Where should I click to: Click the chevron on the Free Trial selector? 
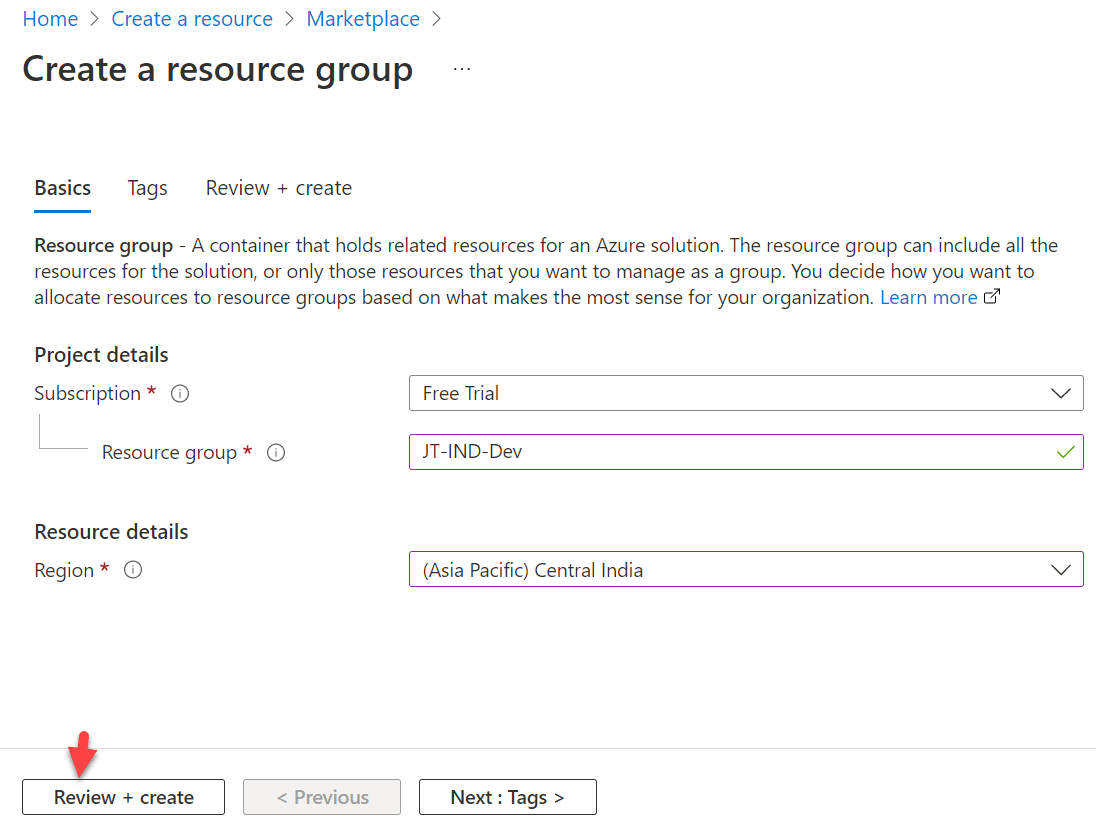pos(1061,393)
